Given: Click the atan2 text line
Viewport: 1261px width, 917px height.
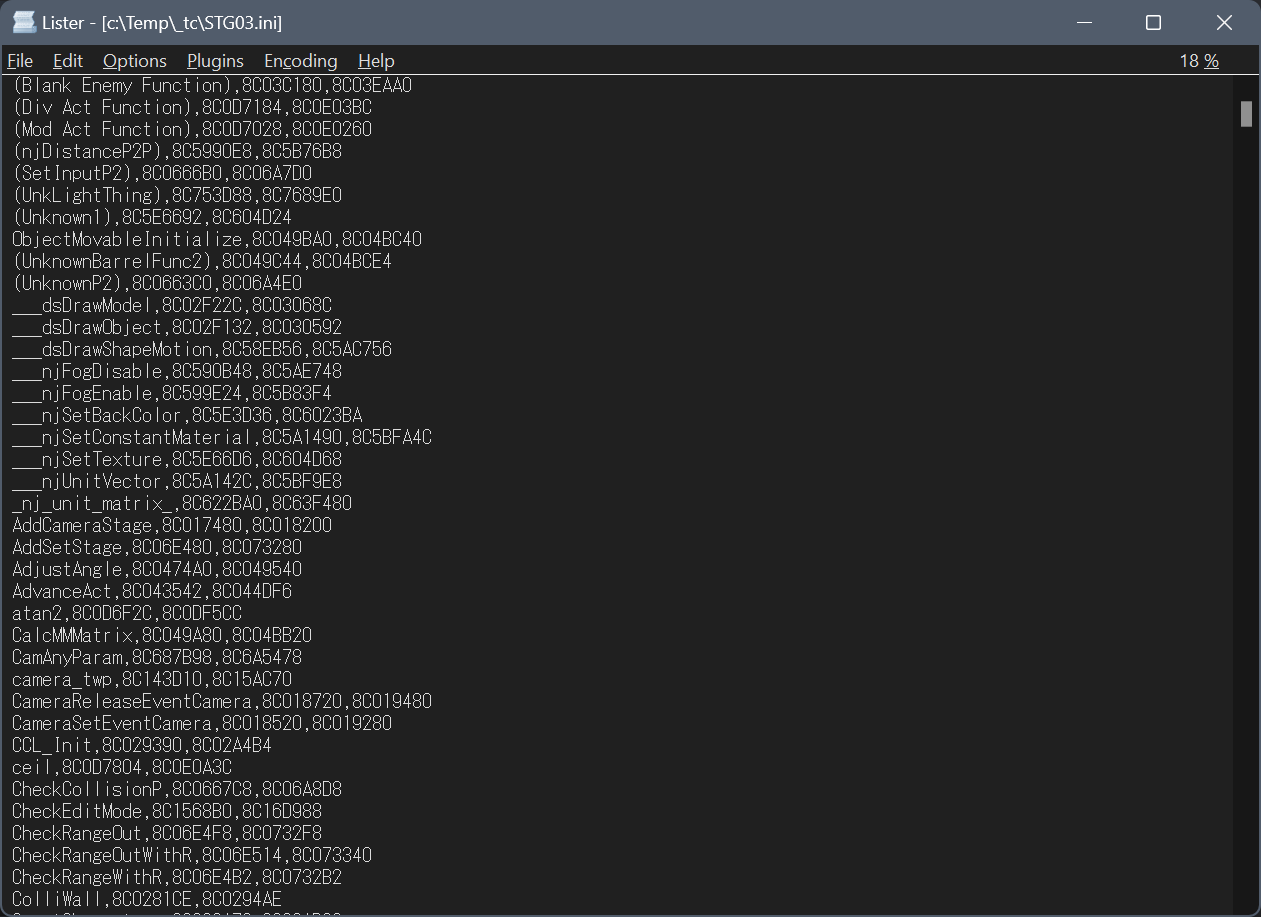Looking at the screenshot, I should click(x=126, y=613).
